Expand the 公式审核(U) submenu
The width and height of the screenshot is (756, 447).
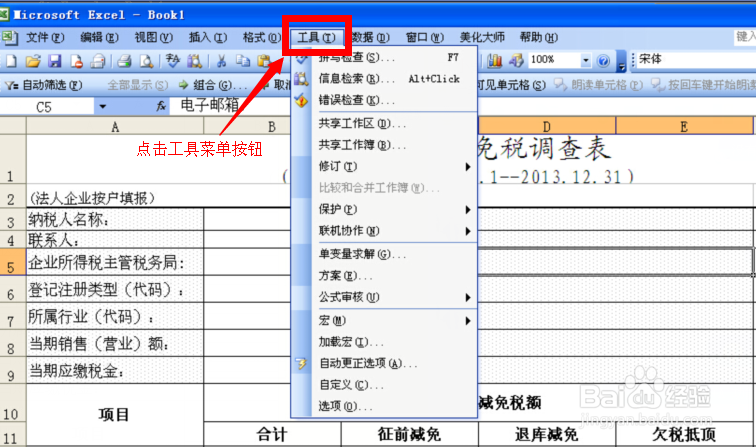[x=384, y=297]
